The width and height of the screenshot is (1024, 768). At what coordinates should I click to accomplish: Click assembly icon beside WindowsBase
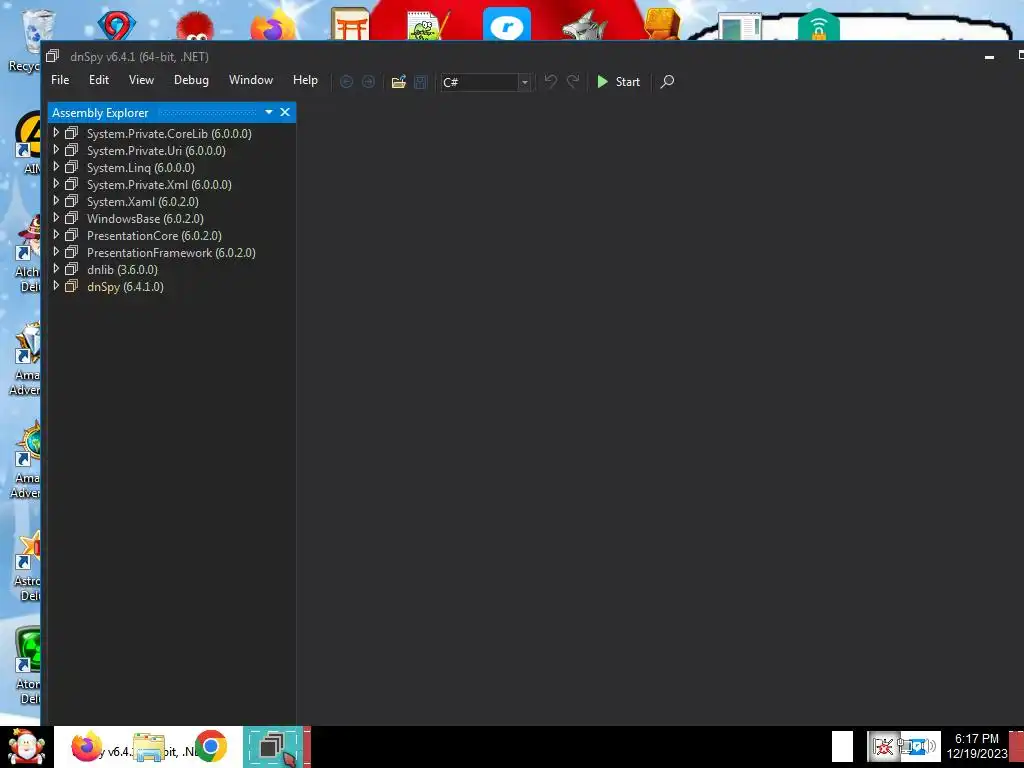tap(72, 217)
